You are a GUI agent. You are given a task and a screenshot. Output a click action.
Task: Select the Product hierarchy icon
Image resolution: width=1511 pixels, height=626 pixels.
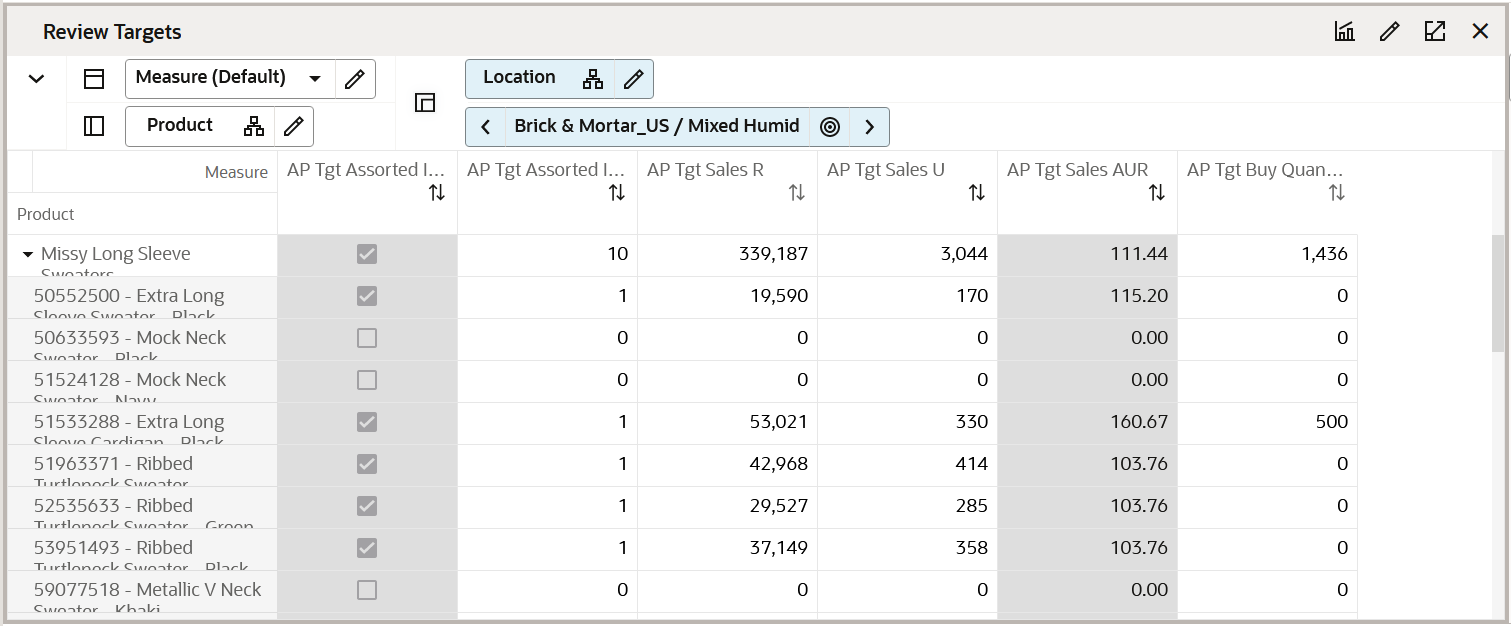(254, 126)
